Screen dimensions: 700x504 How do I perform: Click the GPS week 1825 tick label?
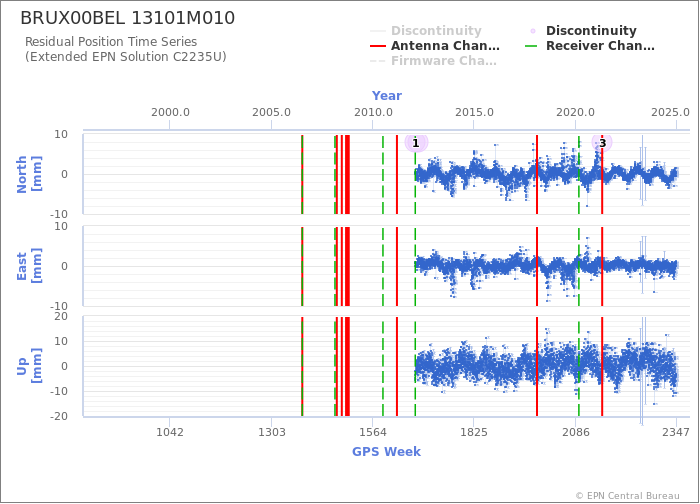coord(474,432)
